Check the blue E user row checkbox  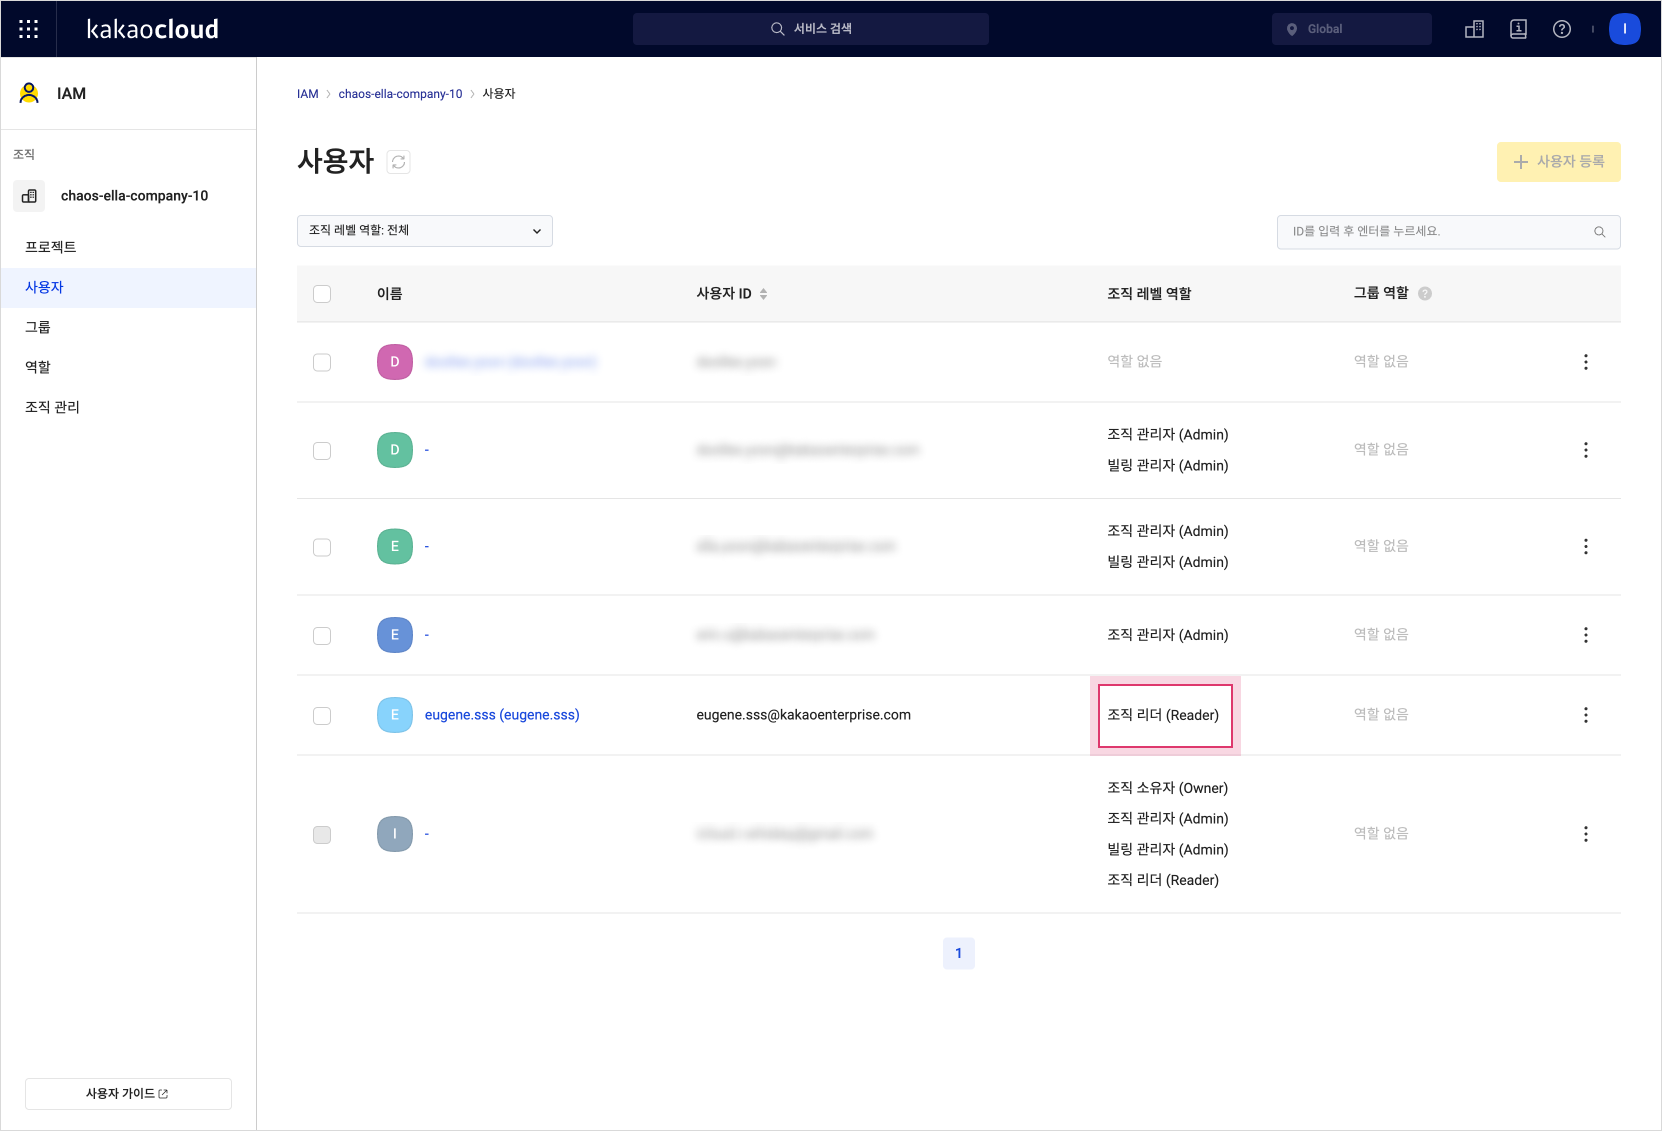322,636
